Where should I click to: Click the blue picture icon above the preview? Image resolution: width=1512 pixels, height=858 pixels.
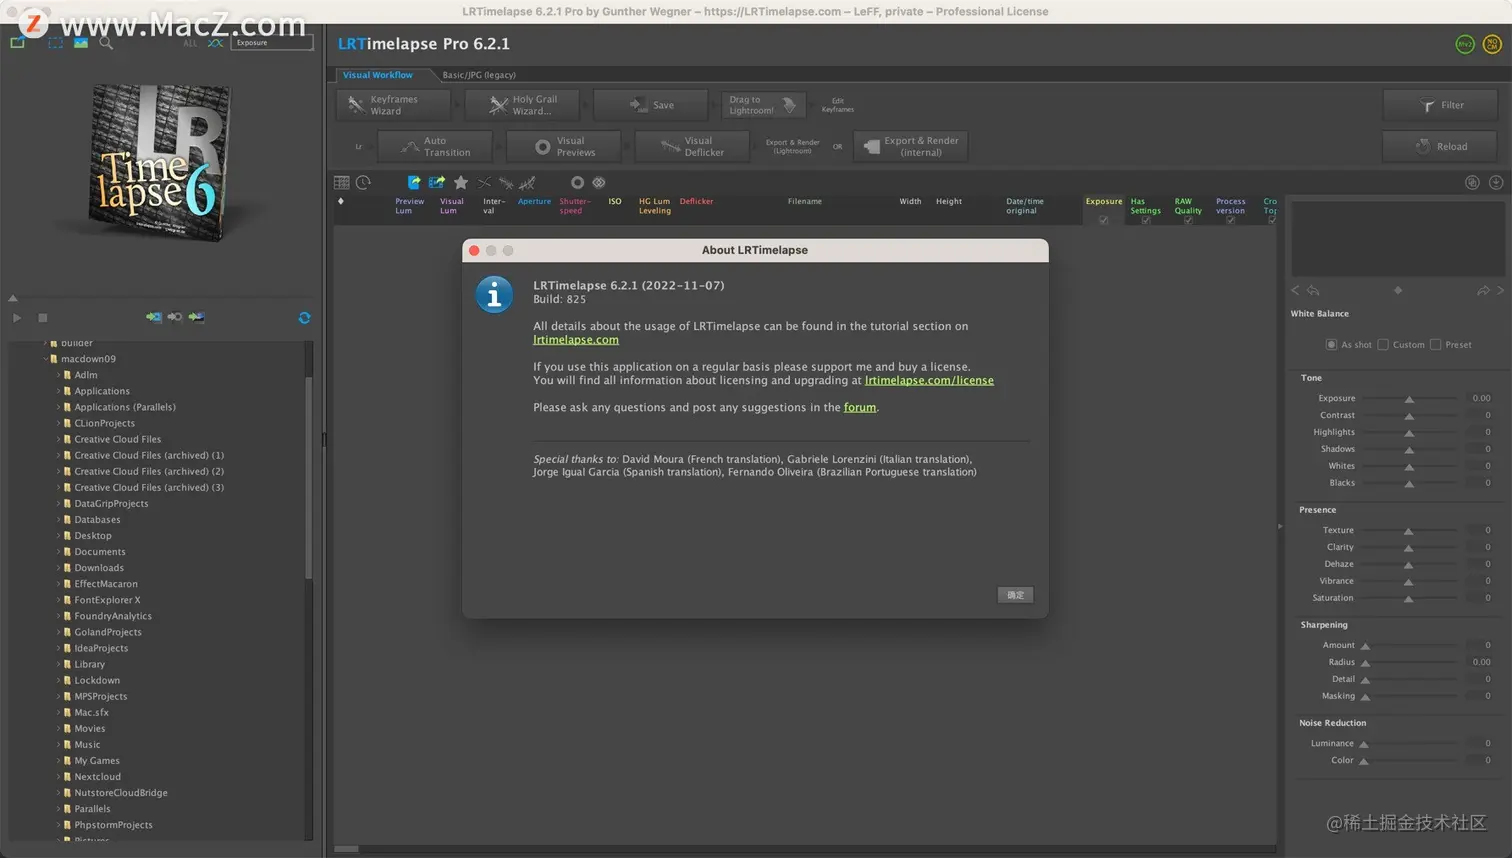(x=81, y=43)
